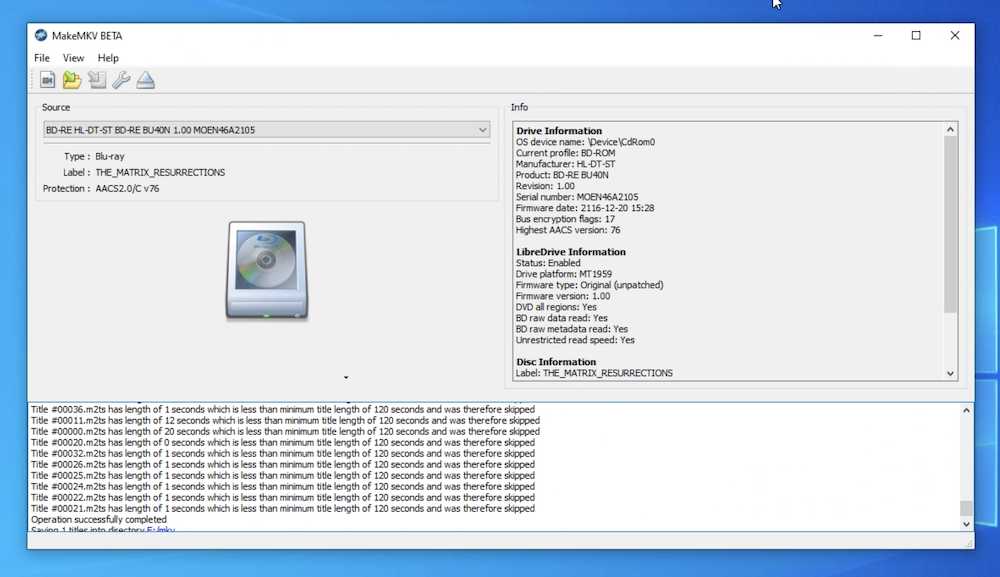The width and height of the screenshot is (1000, 577).
Task: Click 'Firmware type: Original (unpatched)' line
Action: click(589, 285)
